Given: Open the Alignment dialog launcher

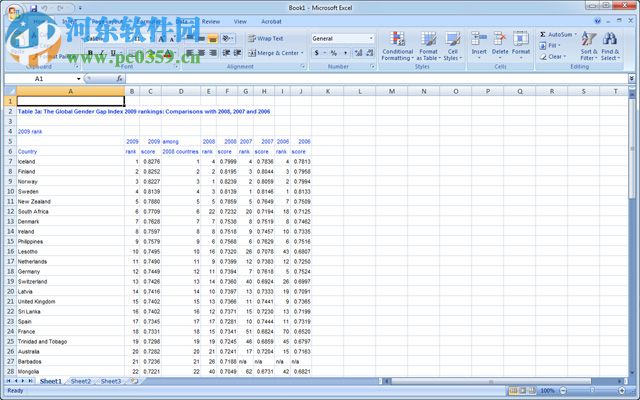Looking at the screenshot, I should 303,67.
